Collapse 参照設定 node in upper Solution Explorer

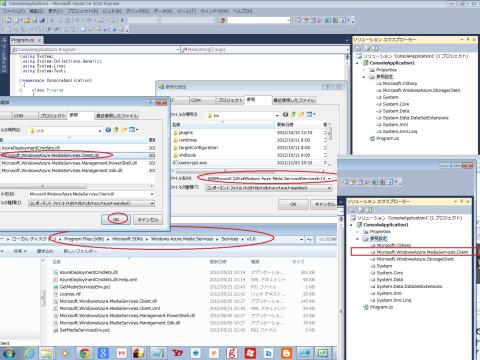pos(364,77)
